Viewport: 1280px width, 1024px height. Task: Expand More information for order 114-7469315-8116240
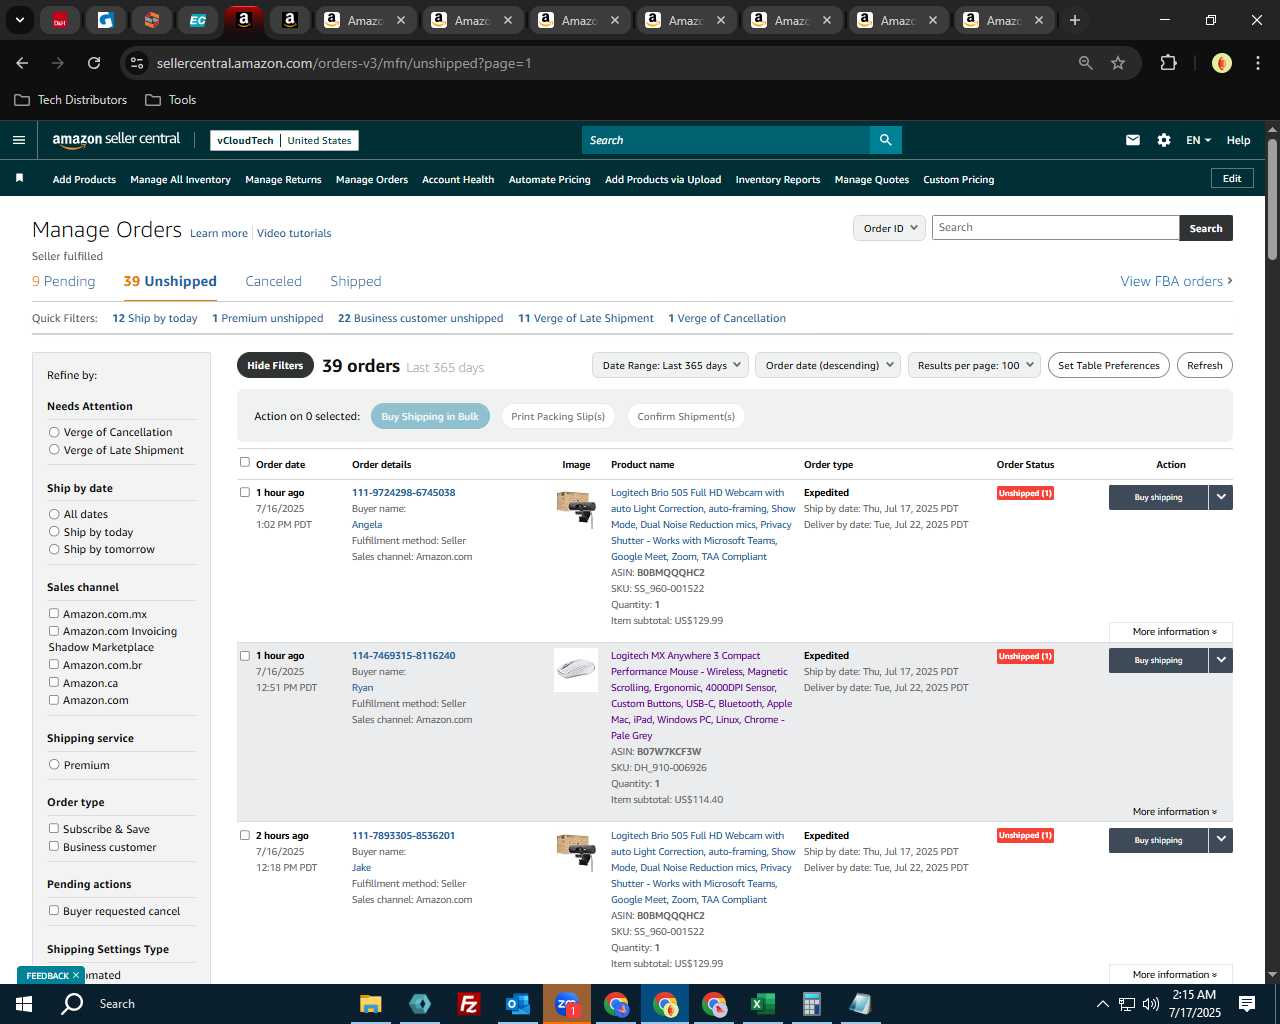pos(1174,812)
